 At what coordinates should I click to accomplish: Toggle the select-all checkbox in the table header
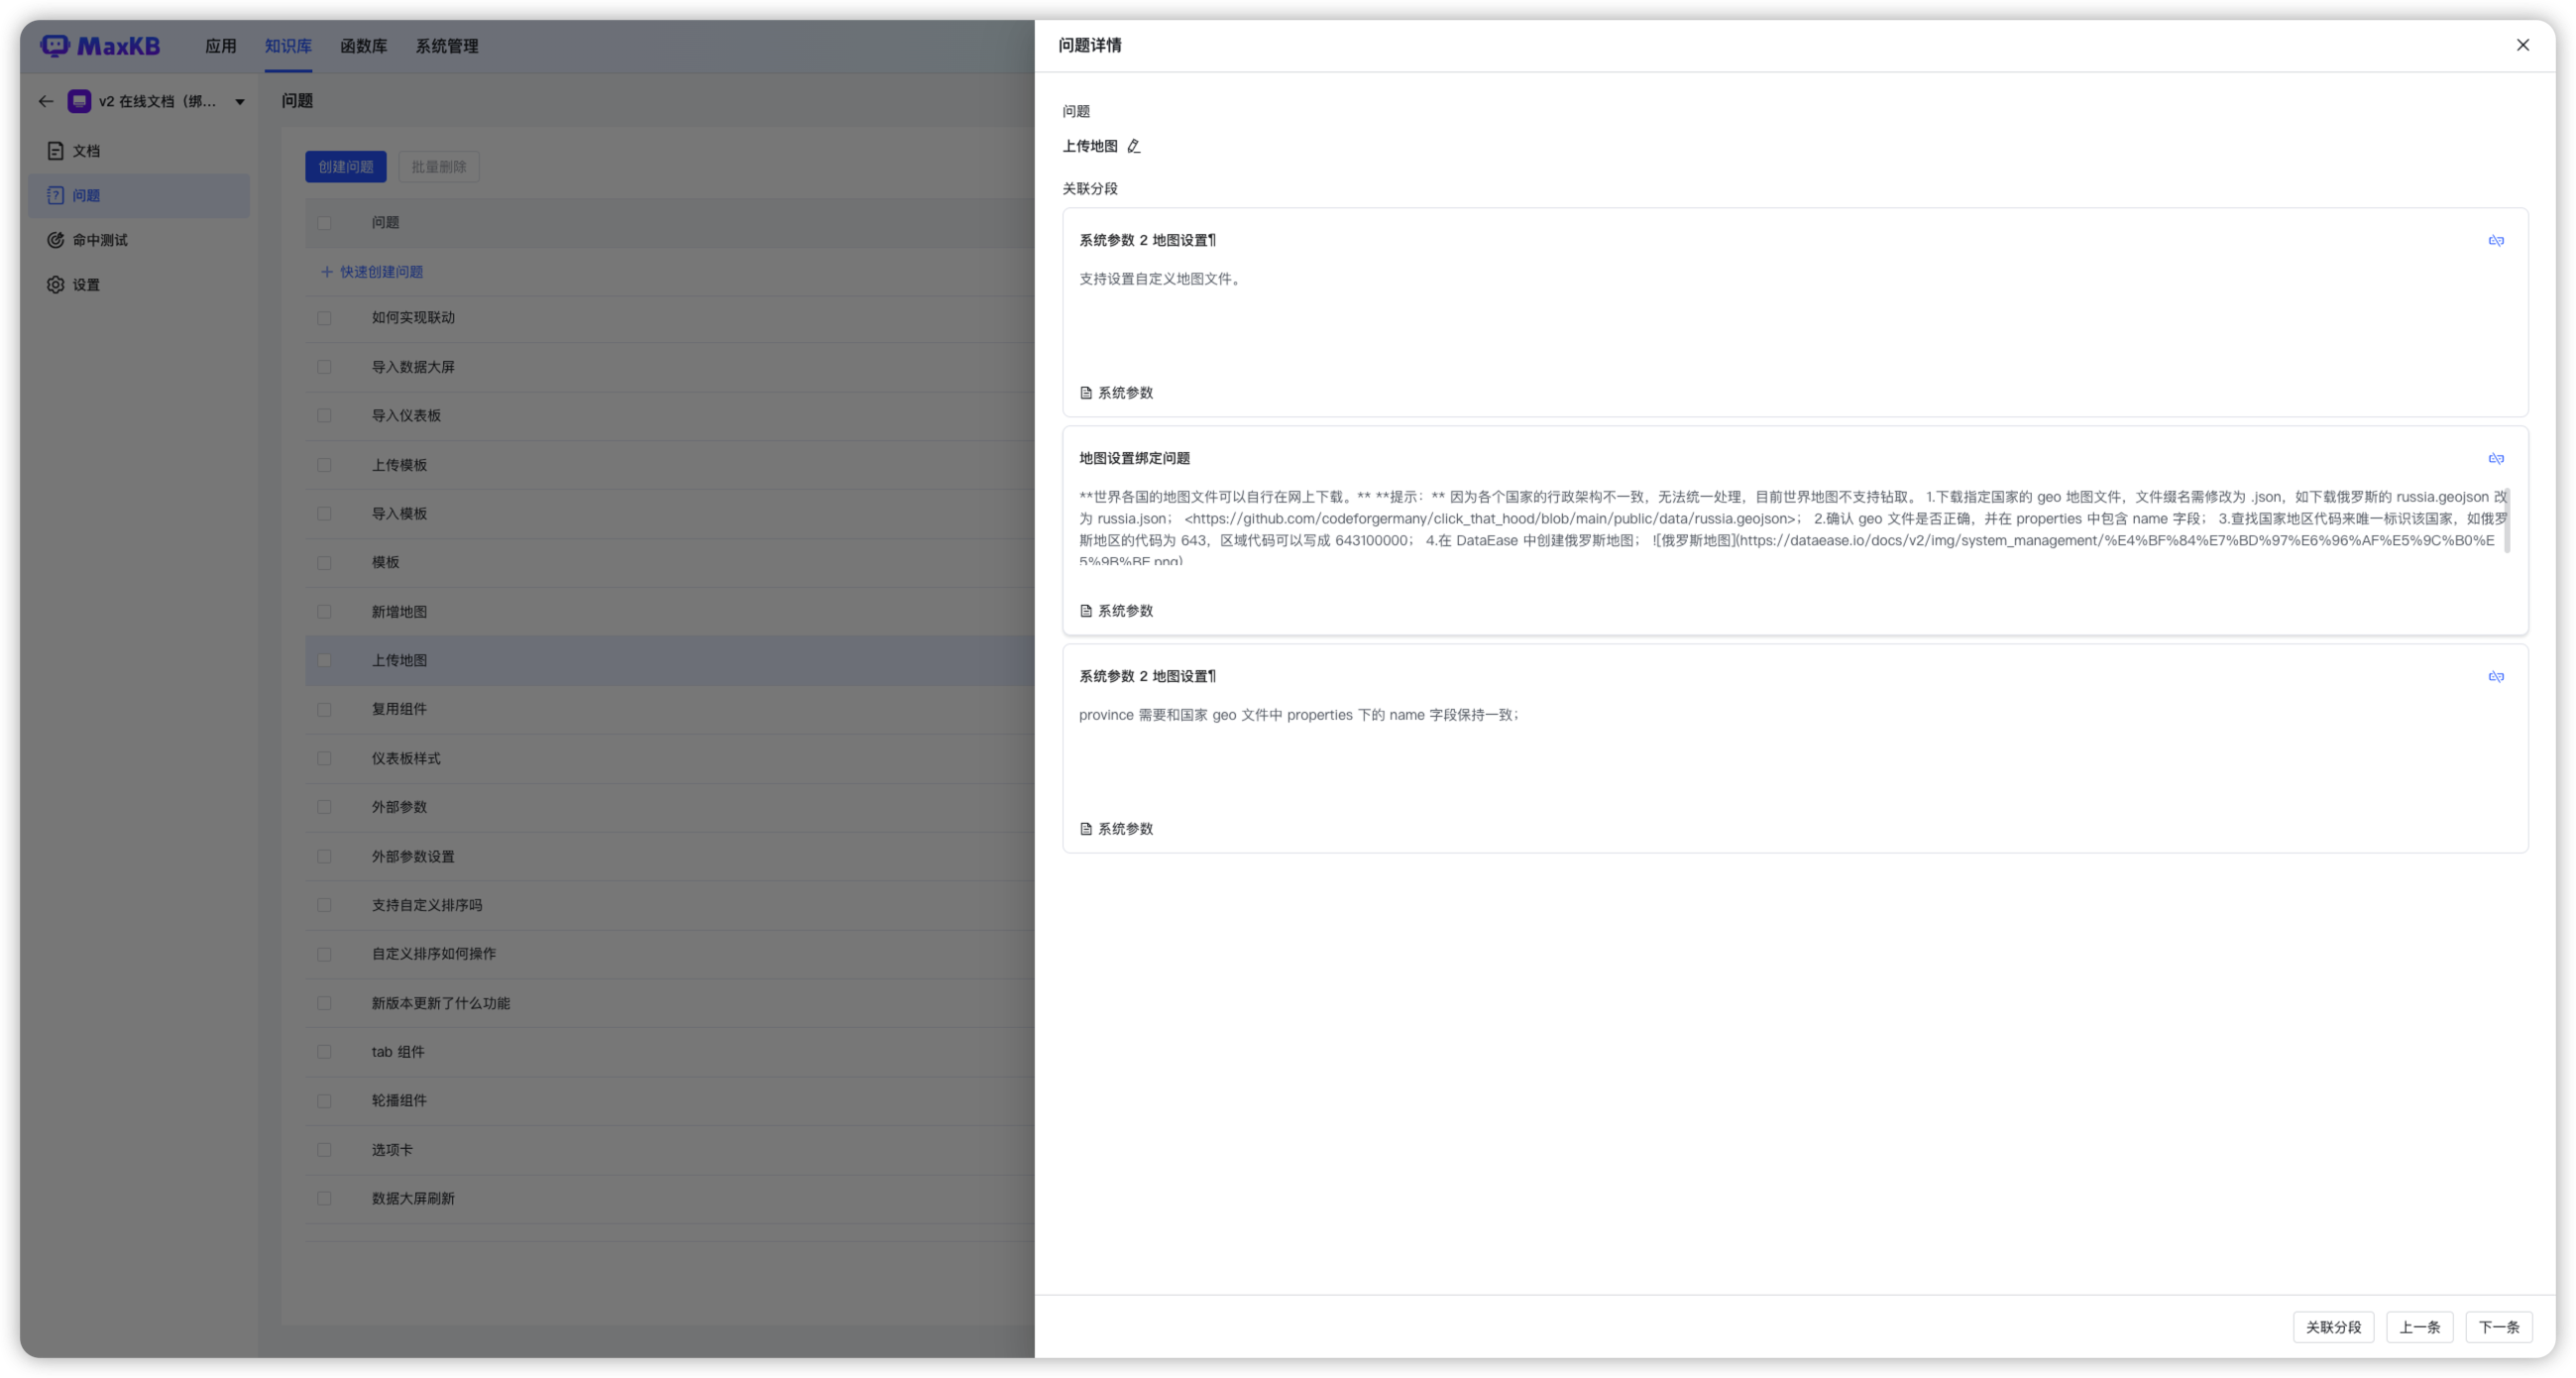[324, 223]
